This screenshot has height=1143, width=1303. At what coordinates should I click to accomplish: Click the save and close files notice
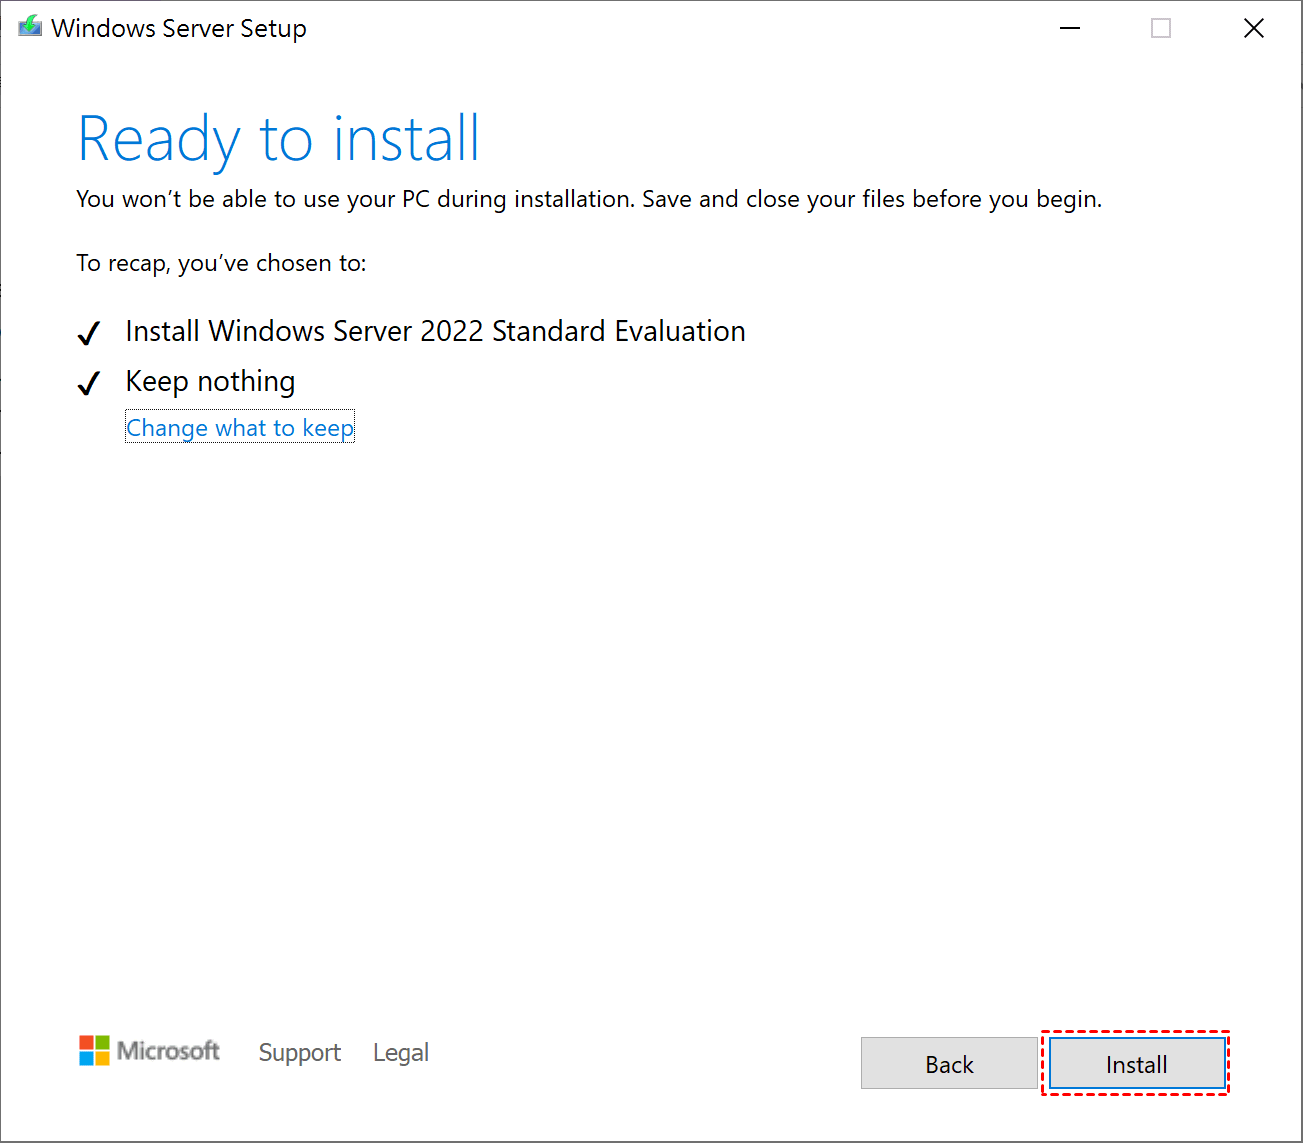pos(589,199)
